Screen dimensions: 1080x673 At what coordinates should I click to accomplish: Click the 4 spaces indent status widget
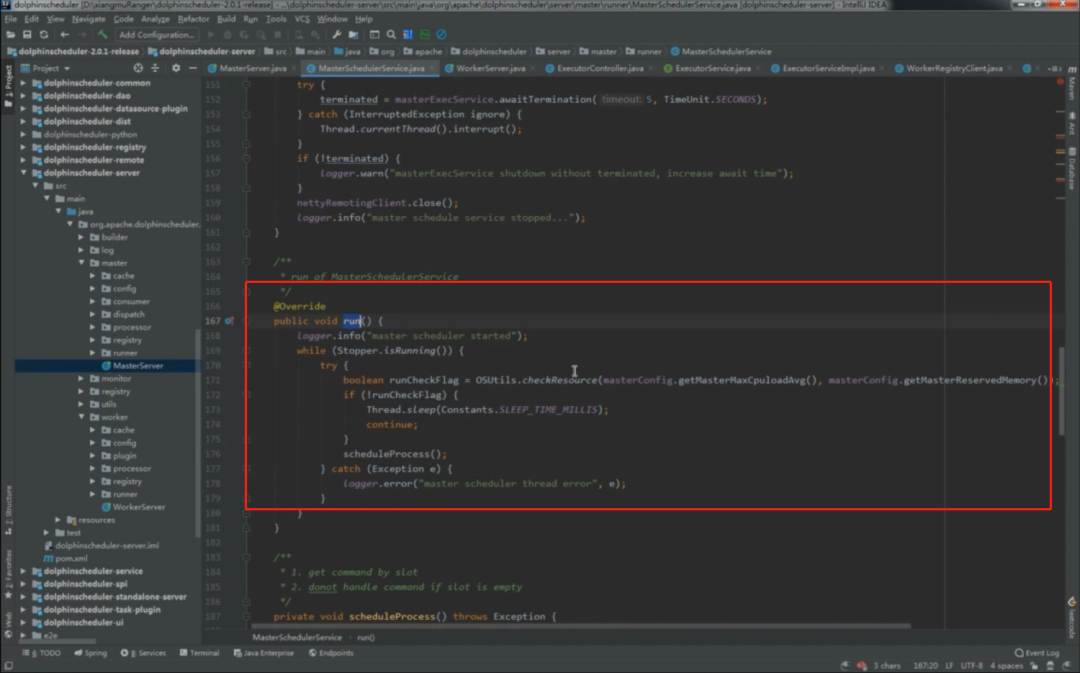click(1006, 666)
